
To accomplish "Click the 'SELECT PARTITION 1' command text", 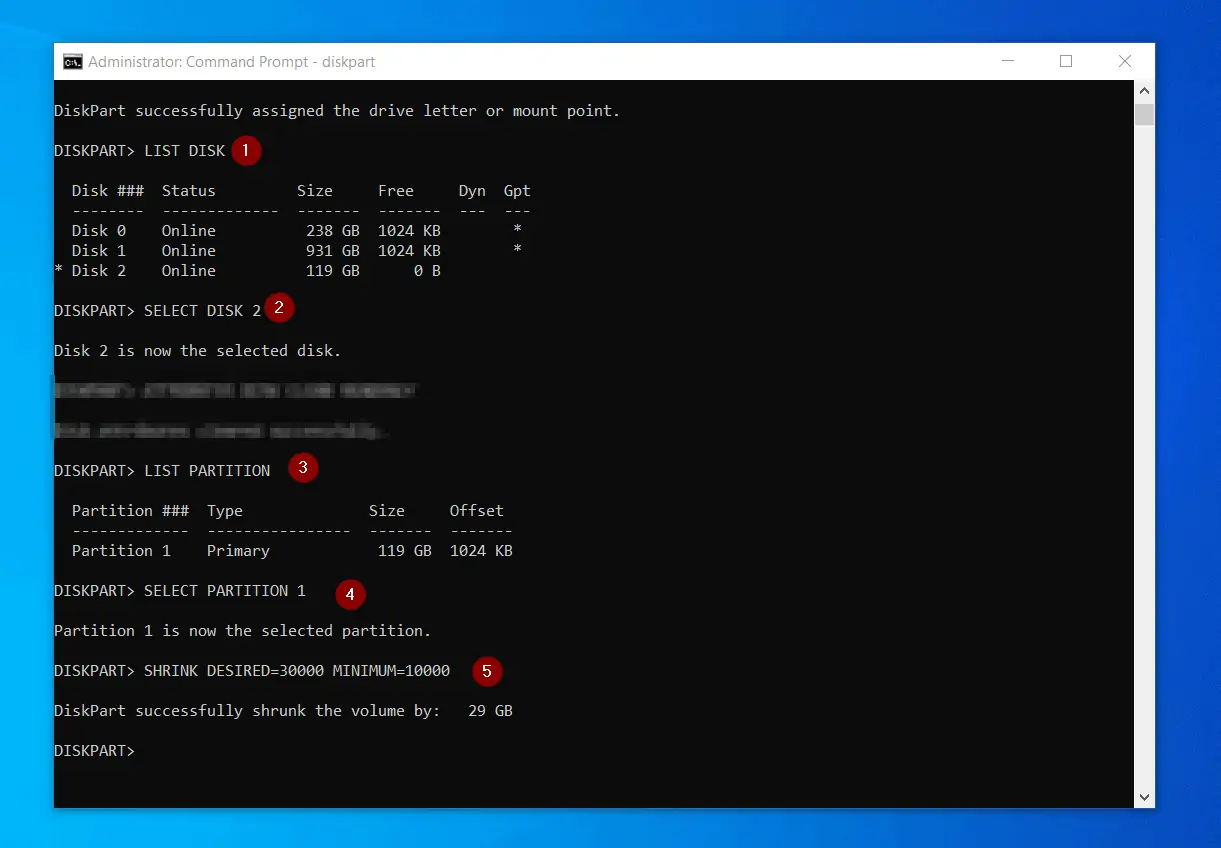I will (x=225, y=591).
